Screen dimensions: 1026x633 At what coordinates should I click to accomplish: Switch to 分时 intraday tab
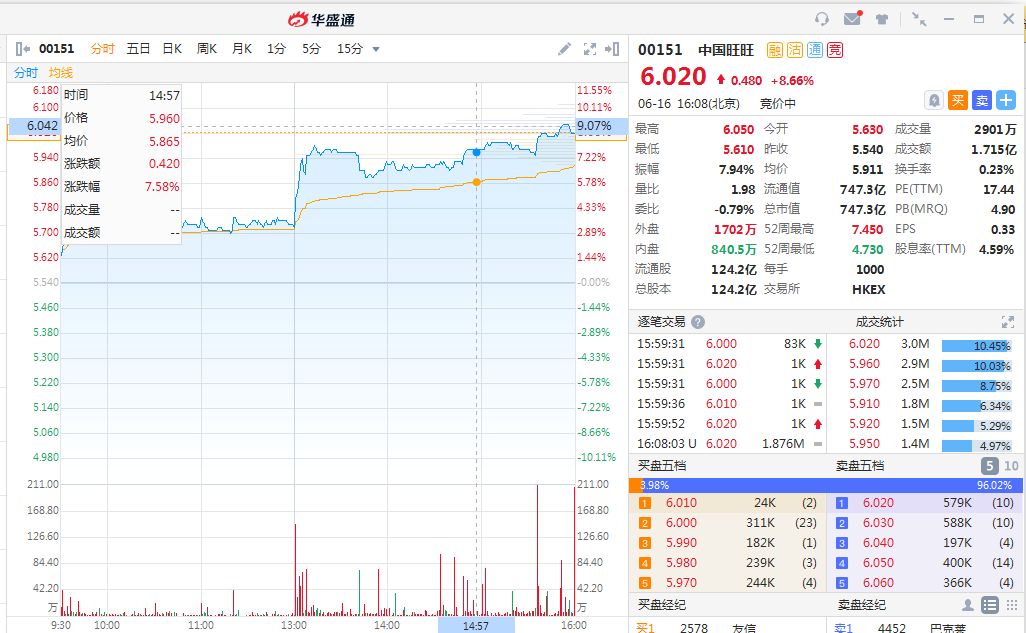click(x=103, y=49)
